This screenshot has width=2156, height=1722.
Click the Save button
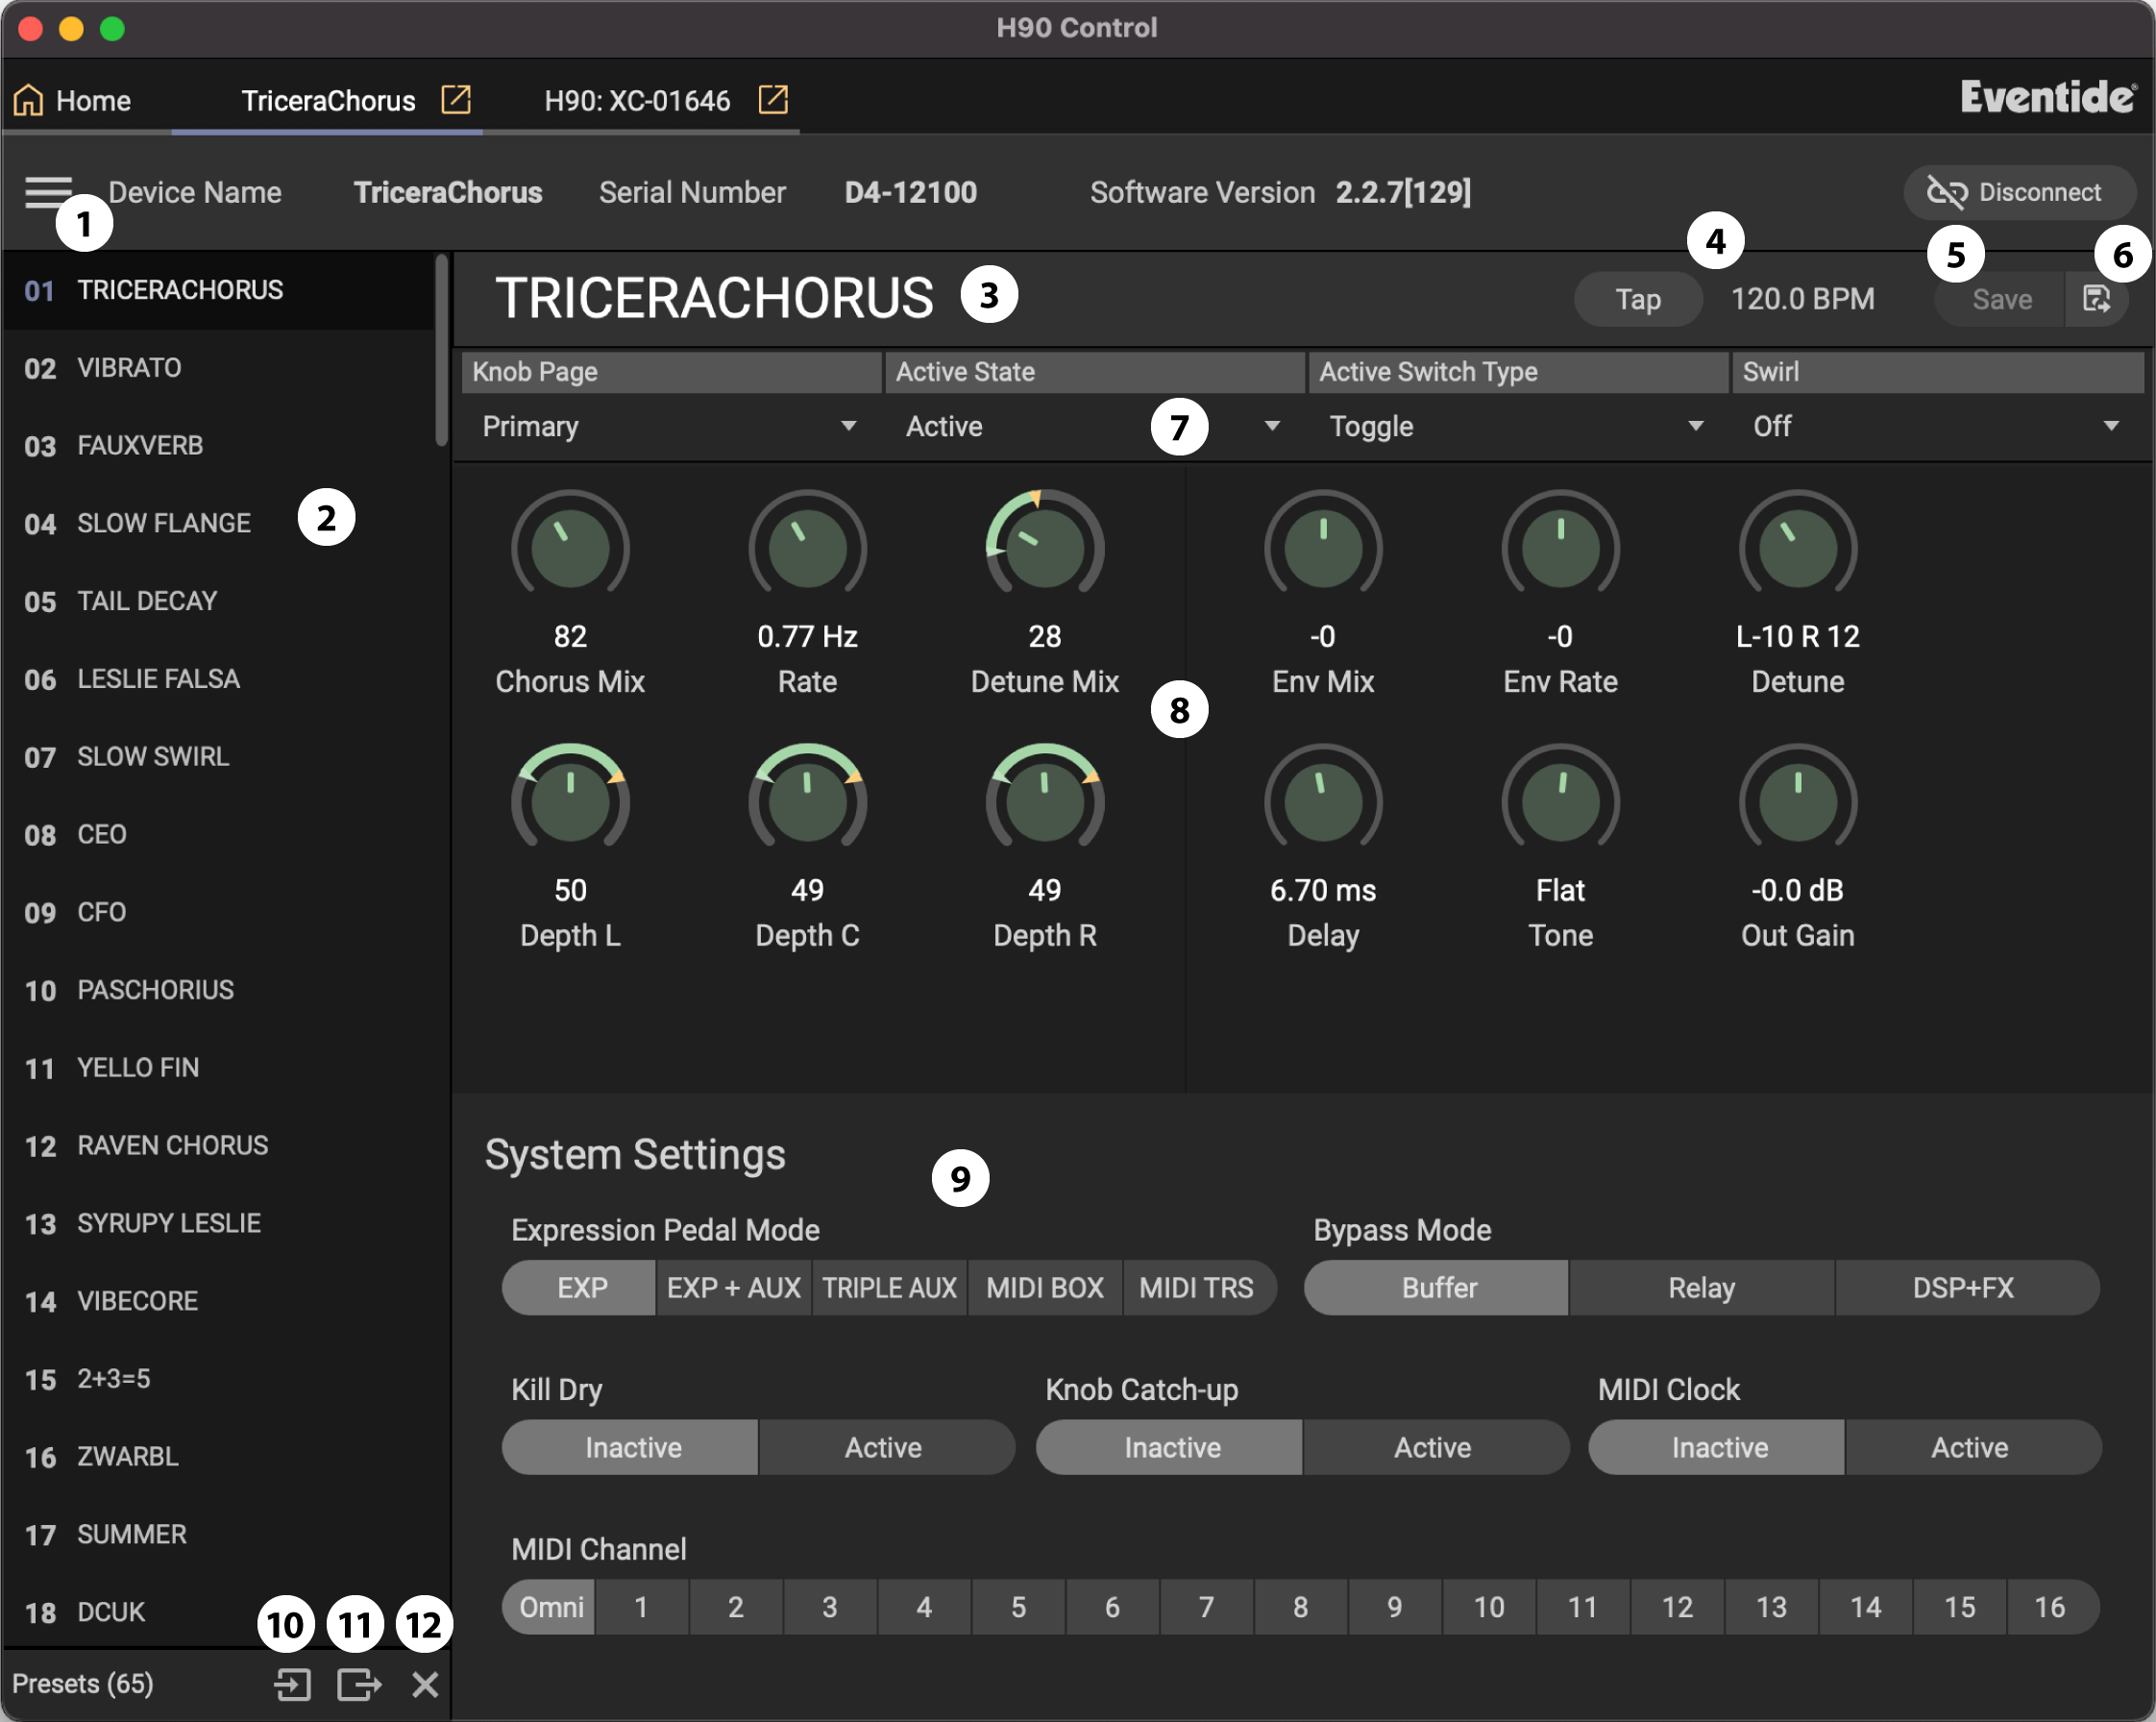point(2001,299)
